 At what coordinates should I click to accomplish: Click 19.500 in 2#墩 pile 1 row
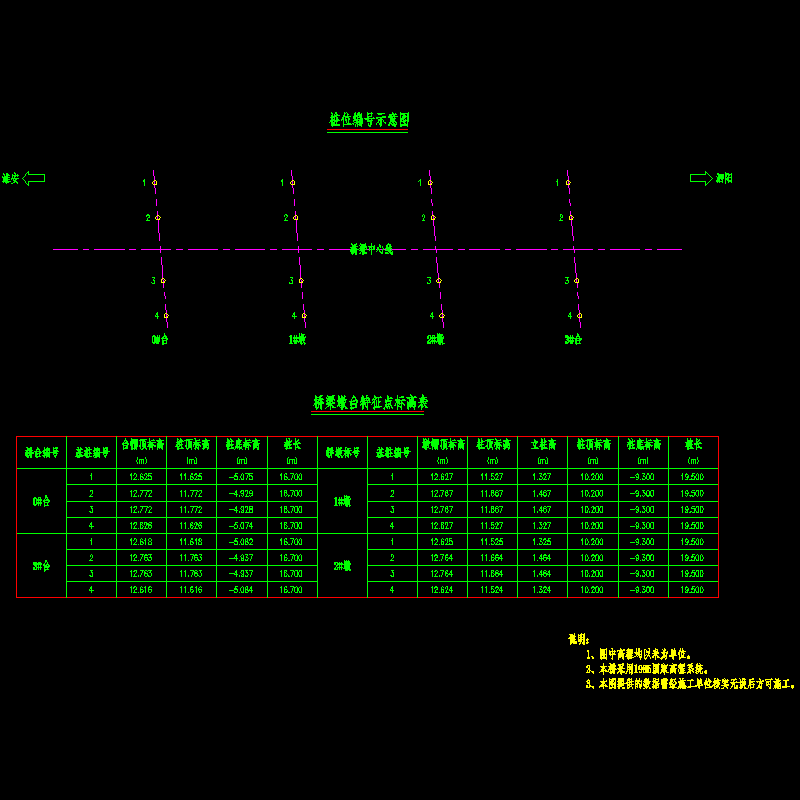(x=692, y=542)
